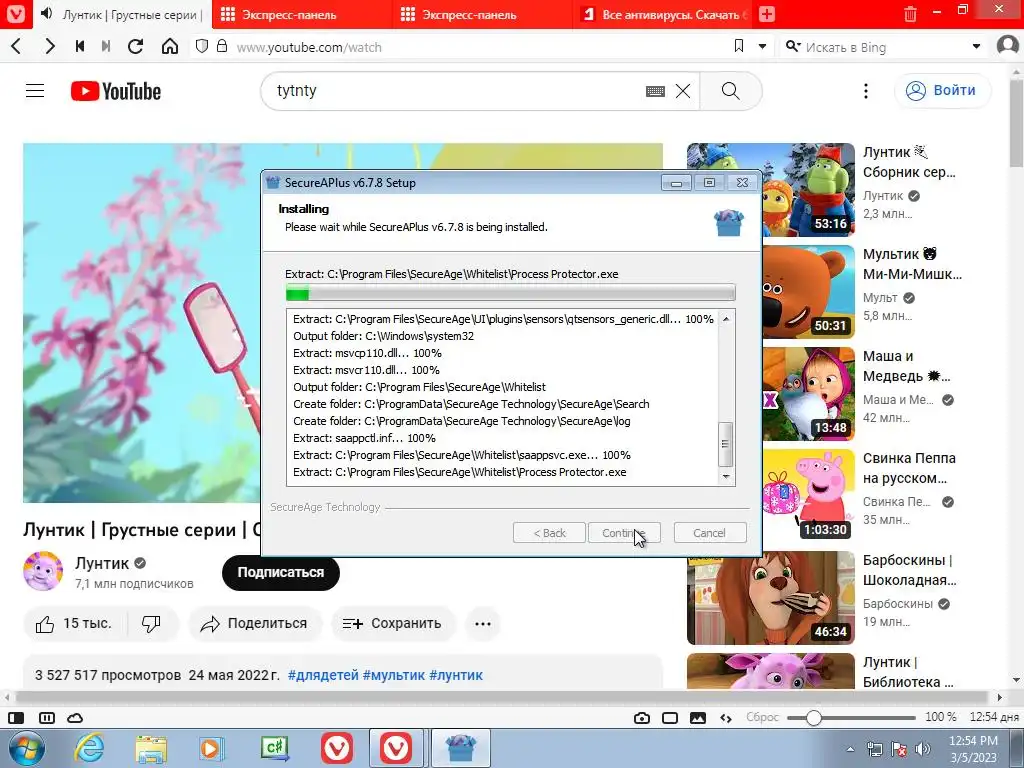
Task: Open the shield content blocker icon
Action: click(x=202, y=46)
